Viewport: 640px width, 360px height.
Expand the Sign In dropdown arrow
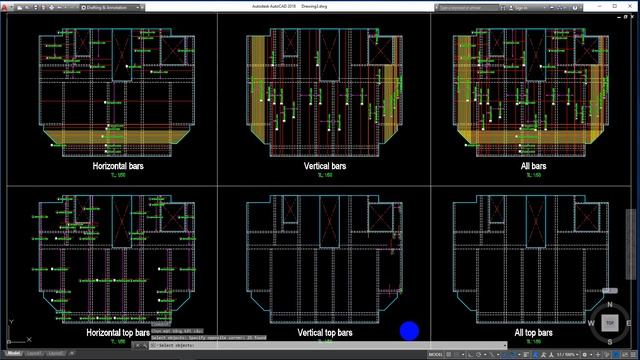coord(544,8)
